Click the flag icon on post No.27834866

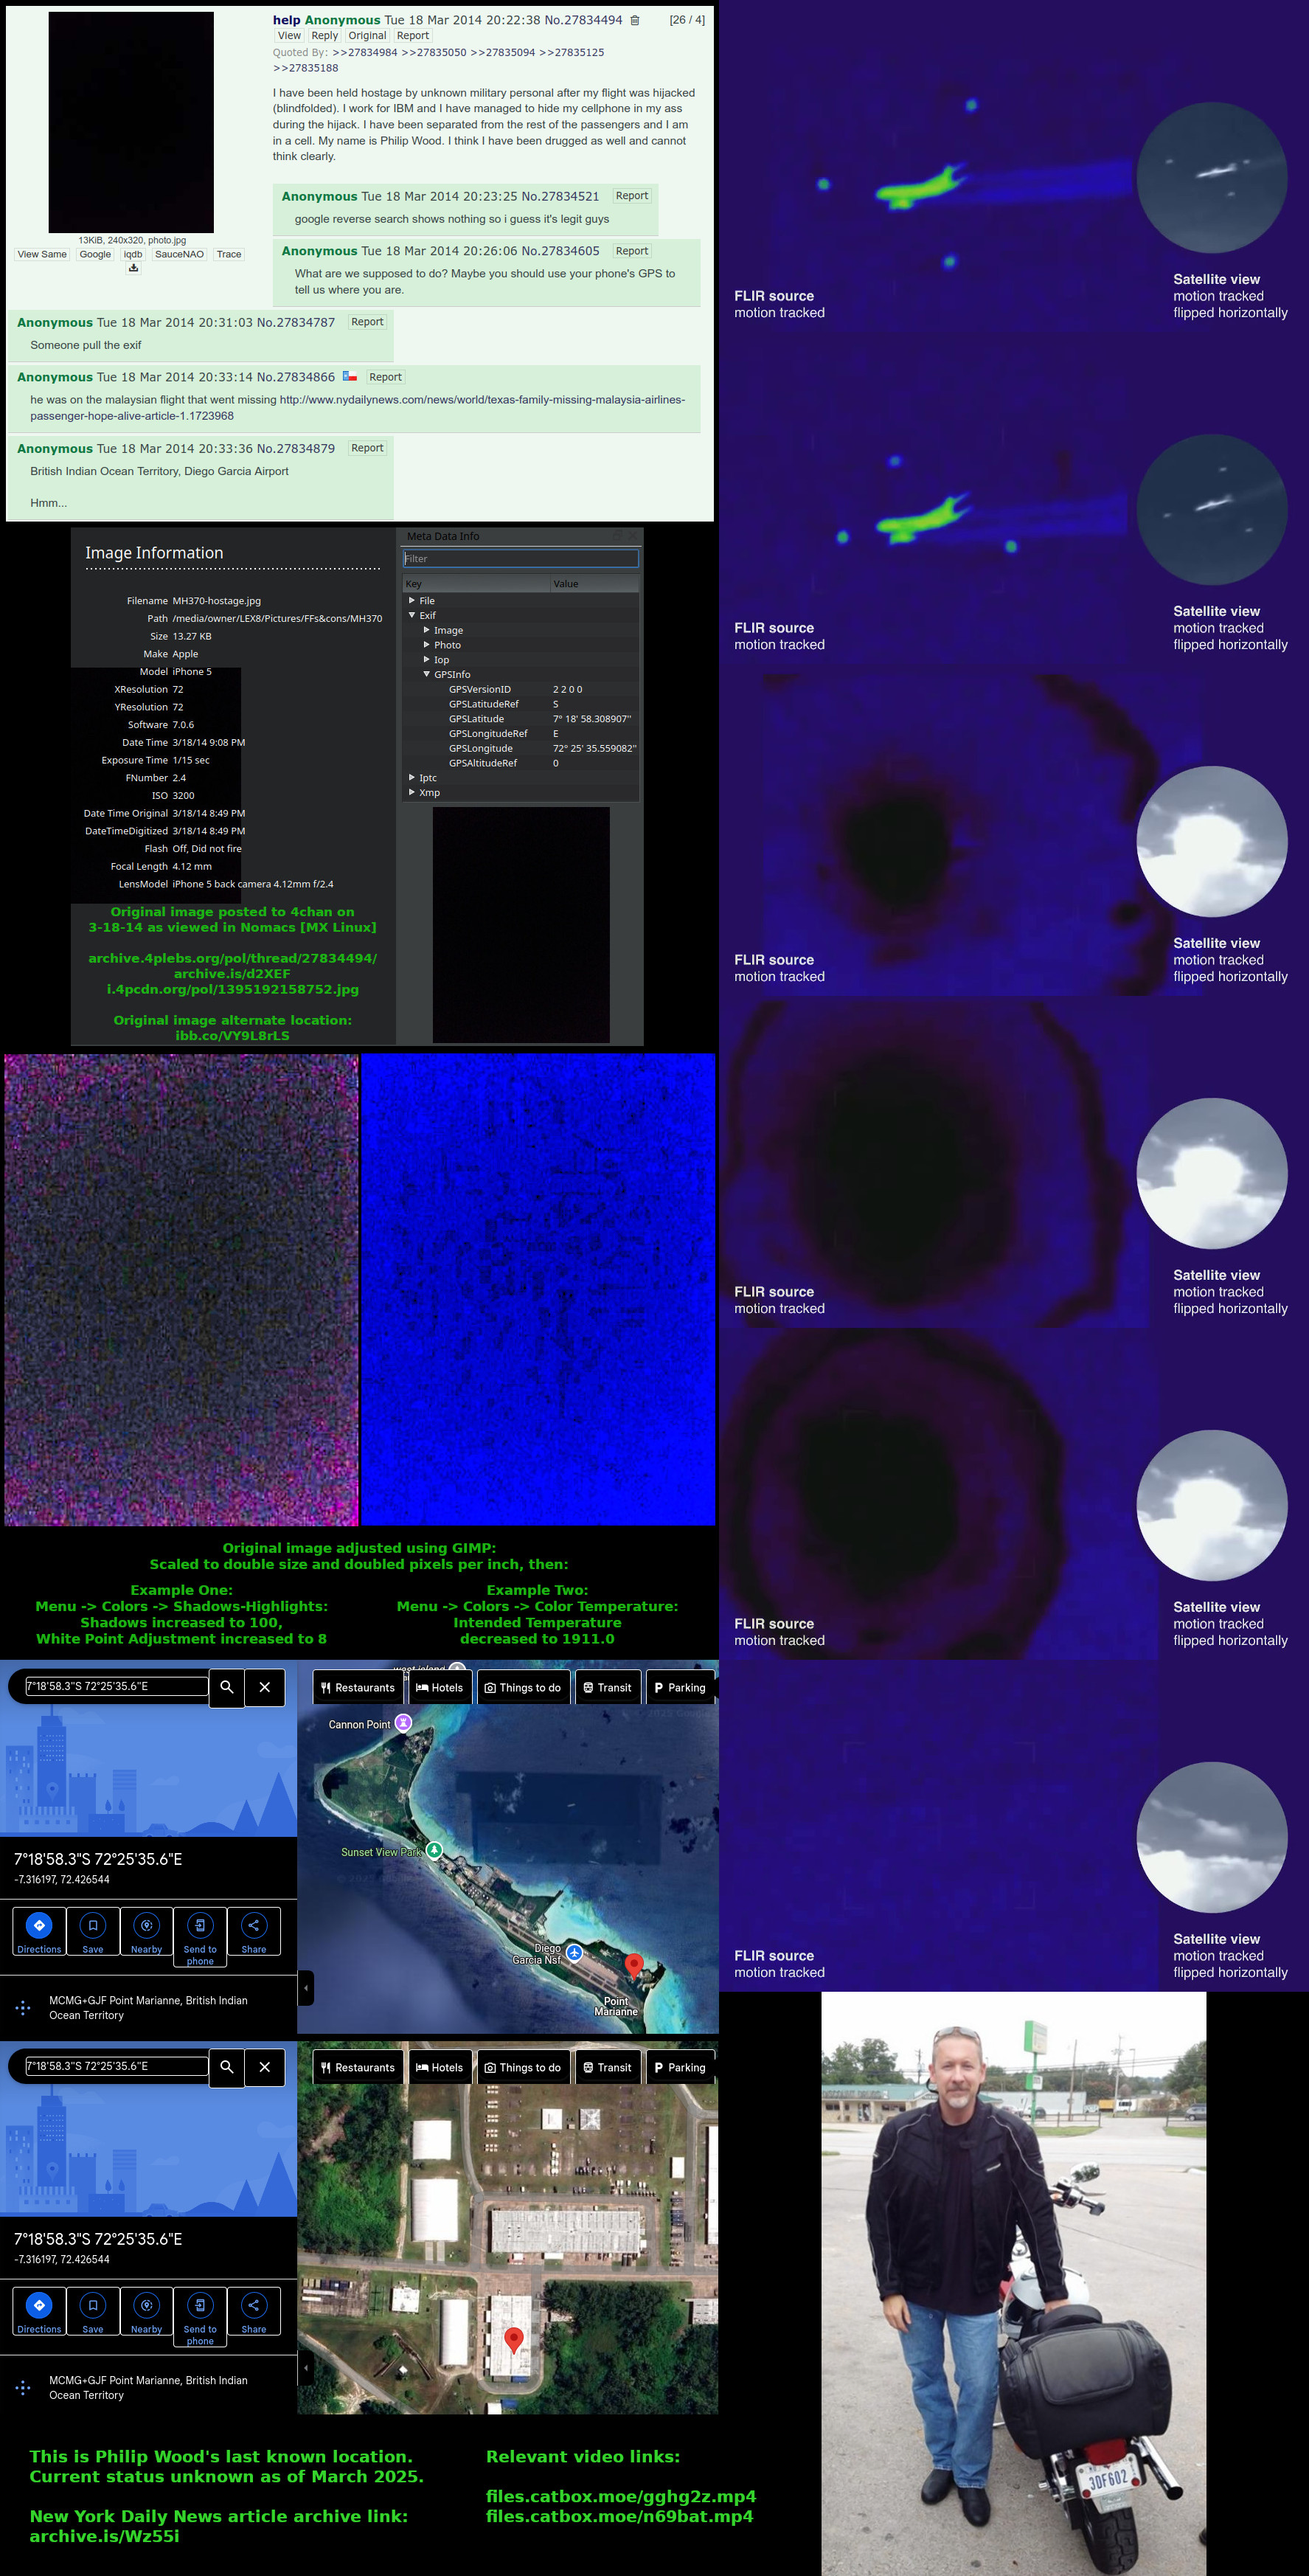tap(350, 376)
